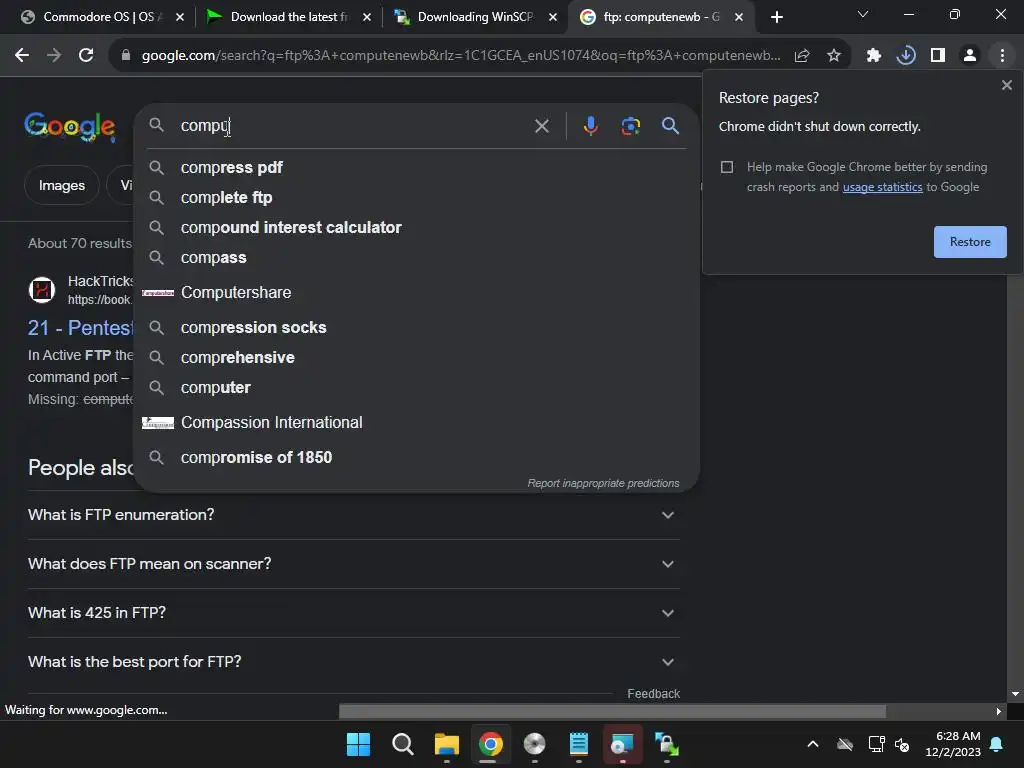Viewport: 1024px width, 768px height.
Task: Enable sending crash reports checkbox
Action: (x=727, y=167)
